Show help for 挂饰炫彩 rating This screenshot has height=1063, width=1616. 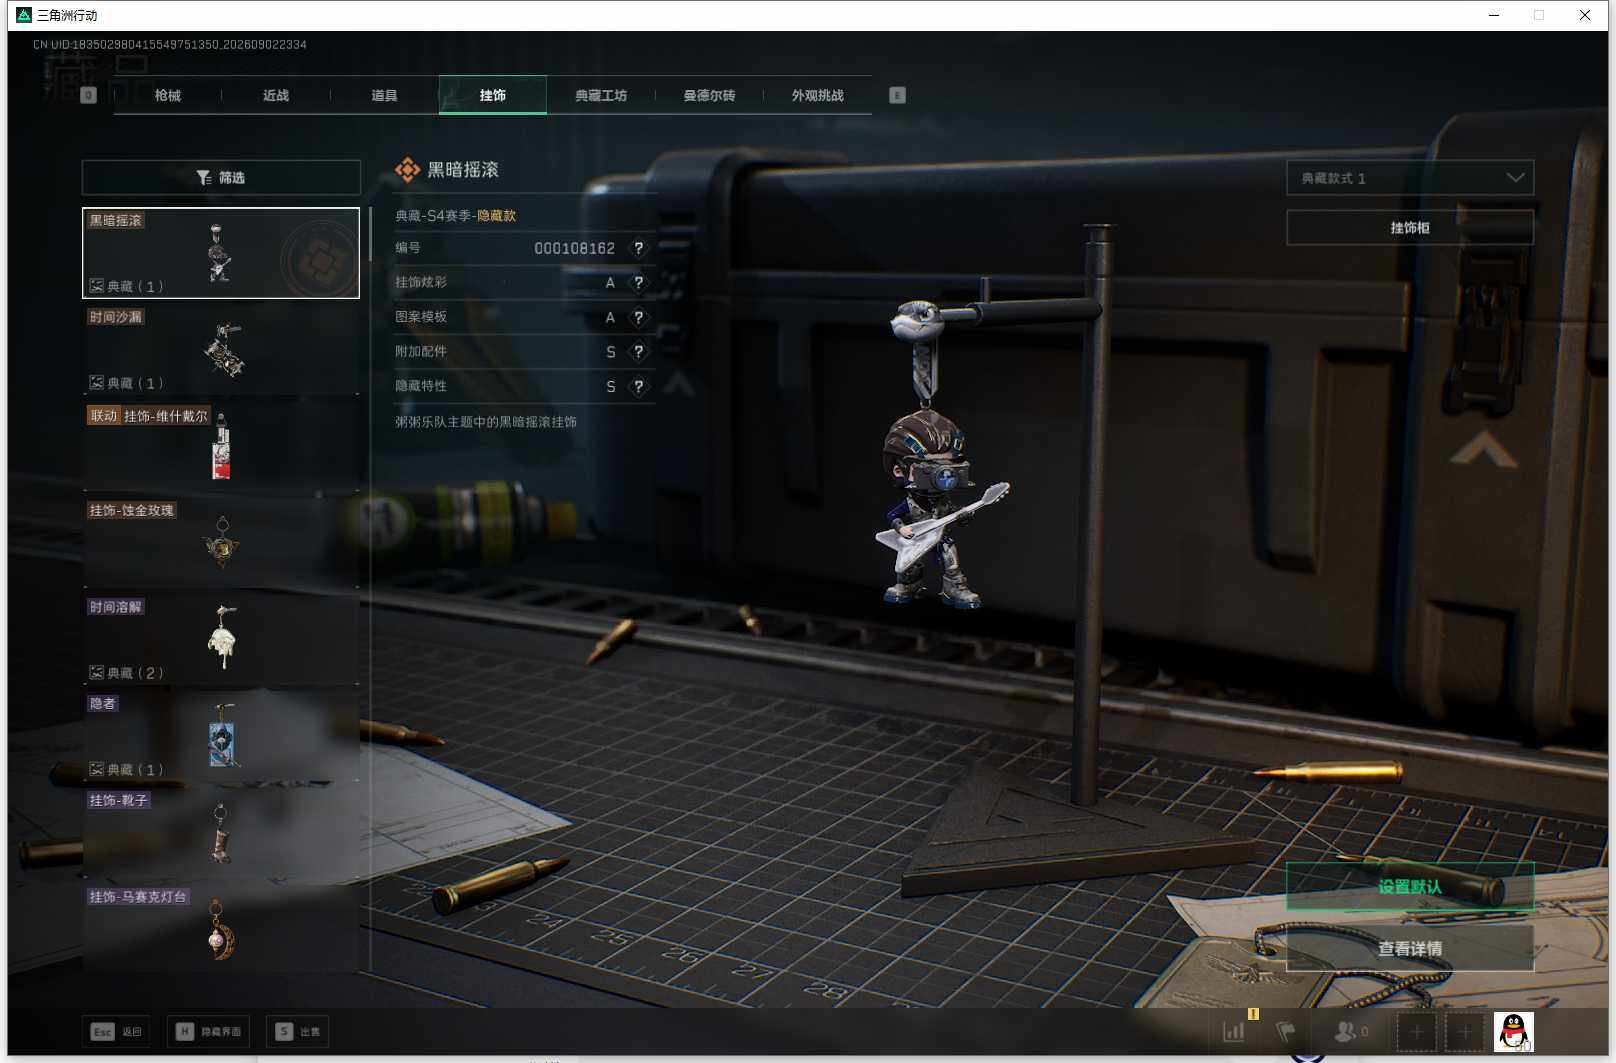click(x=639, y=283)
